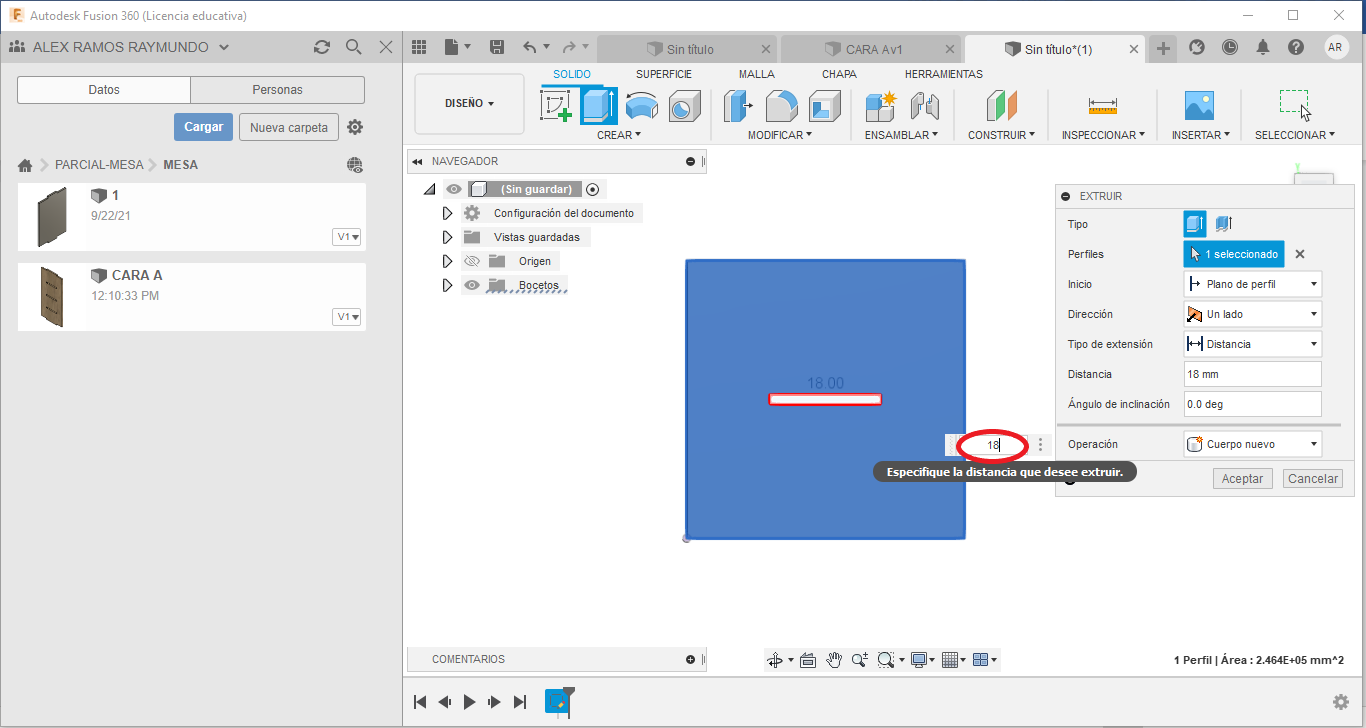Play the timeline
The height and width of the screenshot is (728, 1366).
point(470,702)
